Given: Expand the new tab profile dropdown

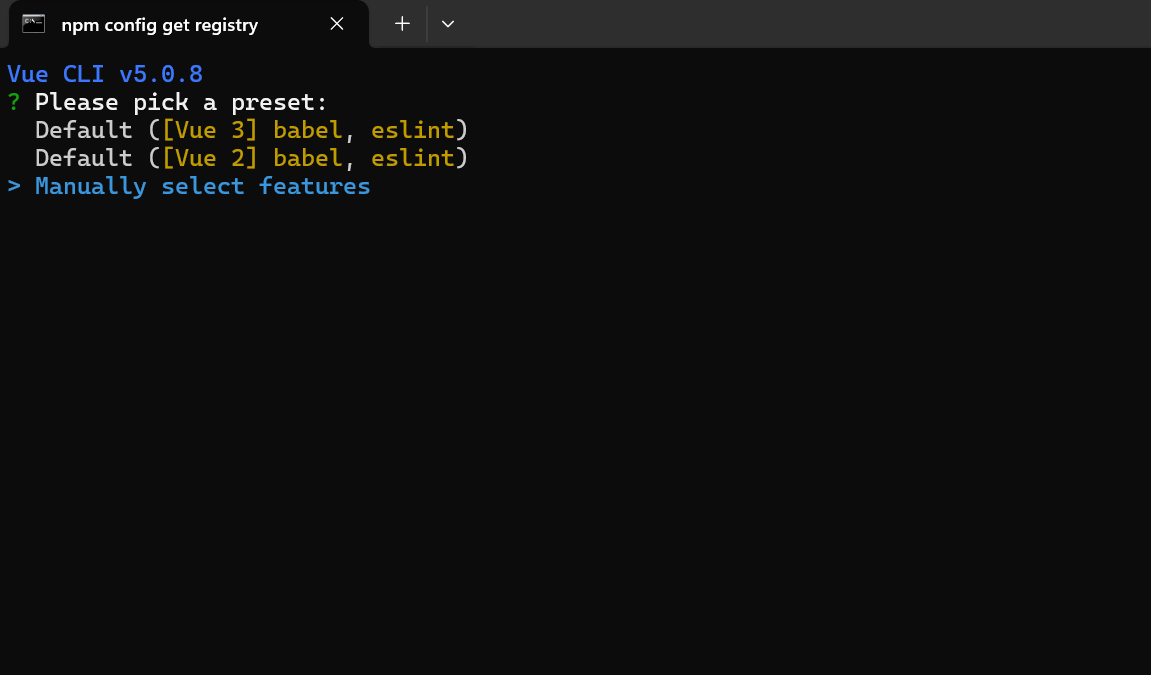Looking at the screenshot, I should pos(448,24).
